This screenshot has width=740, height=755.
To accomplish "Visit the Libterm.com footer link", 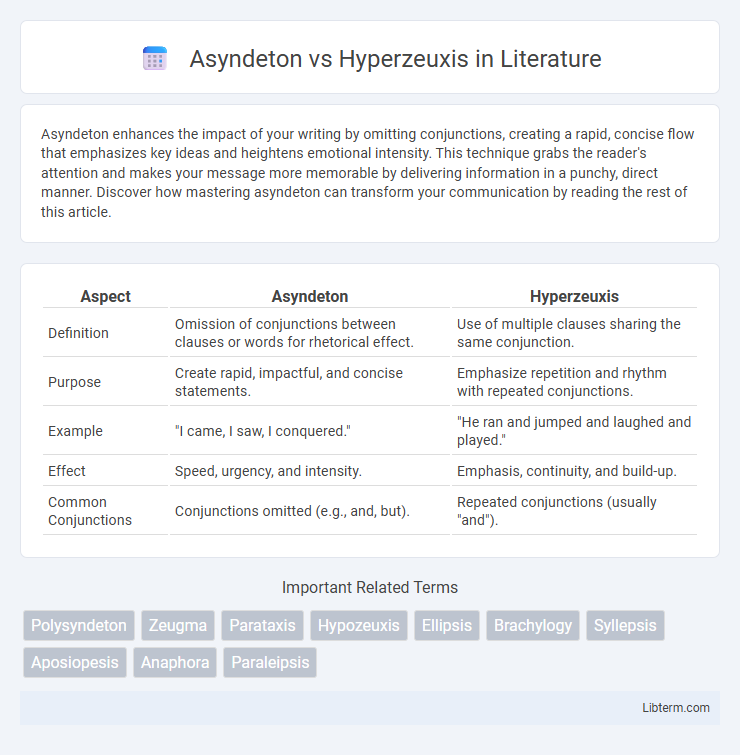I will [x=675, y=708].
